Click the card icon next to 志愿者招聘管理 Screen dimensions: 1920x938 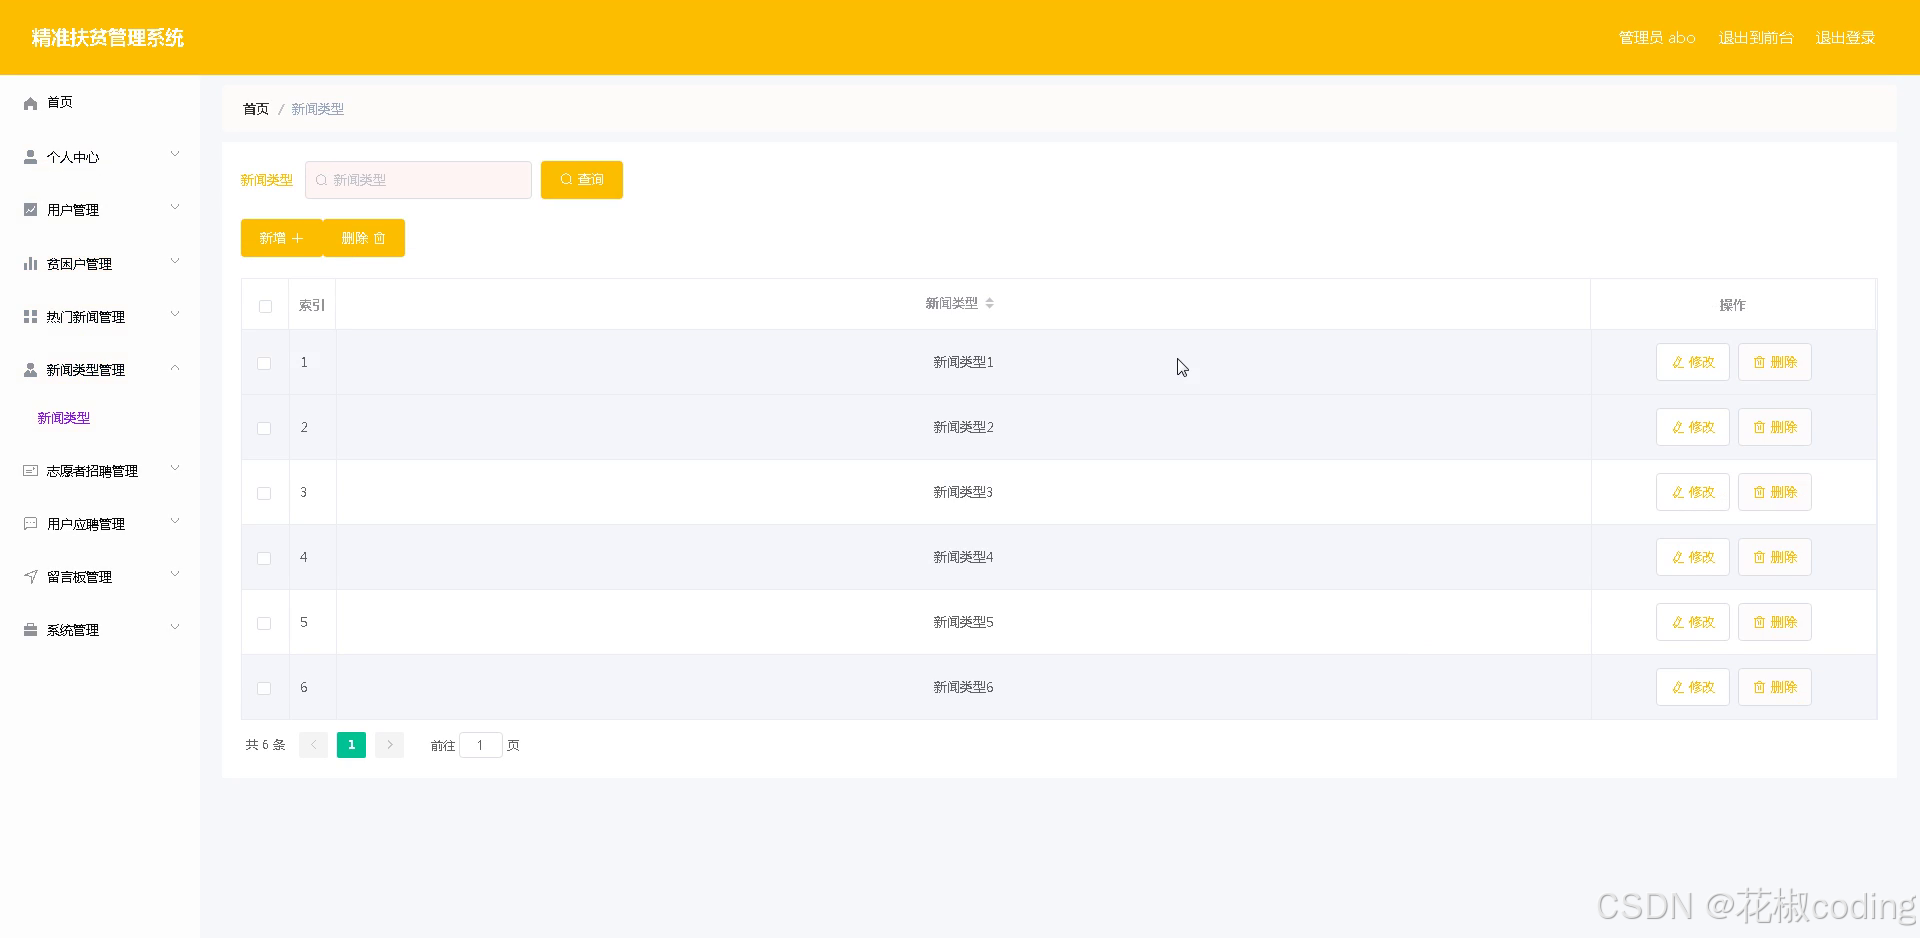coord(30,471)
